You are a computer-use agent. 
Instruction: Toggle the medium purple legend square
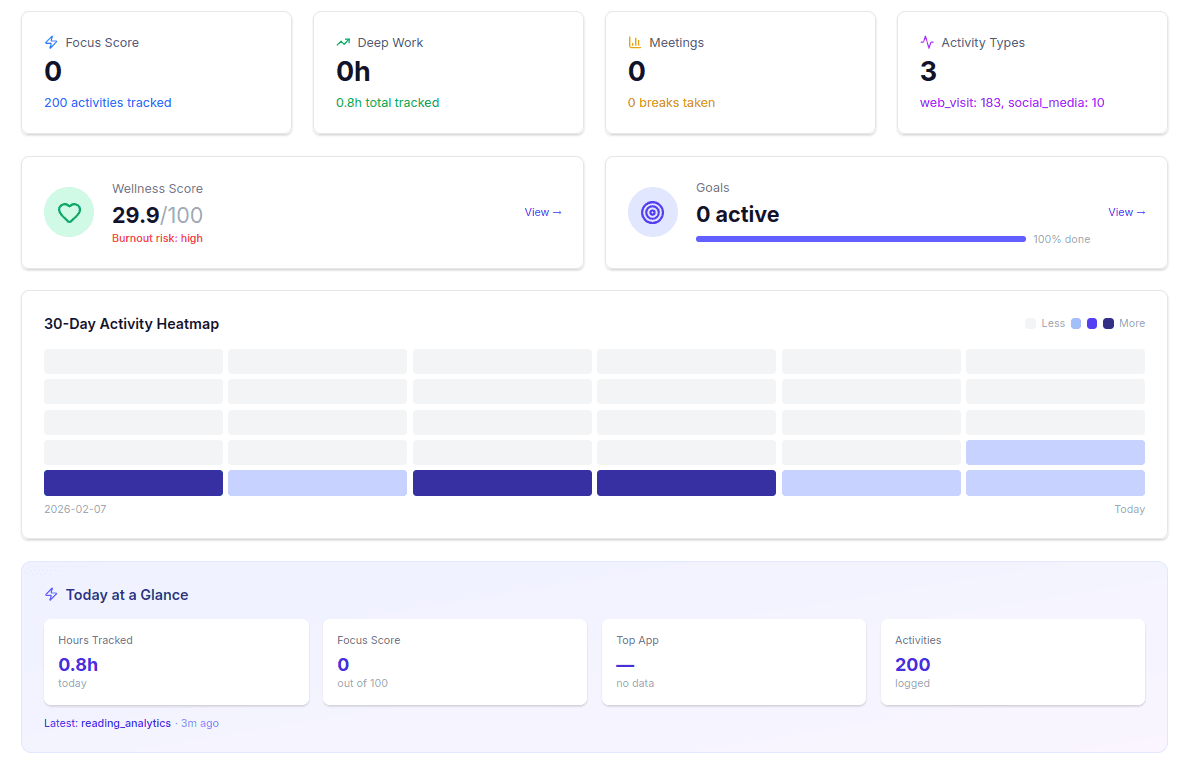pyautogui.click(x=1092, y=323)
